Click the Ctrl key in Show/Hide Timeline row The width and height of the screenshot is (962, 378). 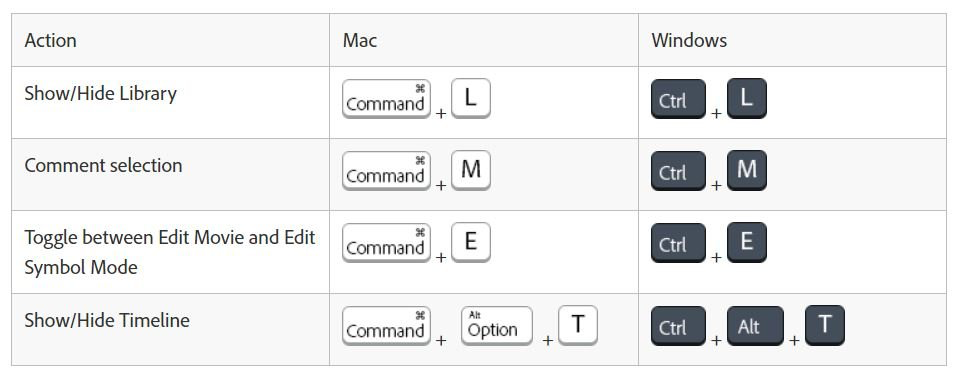[678, 326]
